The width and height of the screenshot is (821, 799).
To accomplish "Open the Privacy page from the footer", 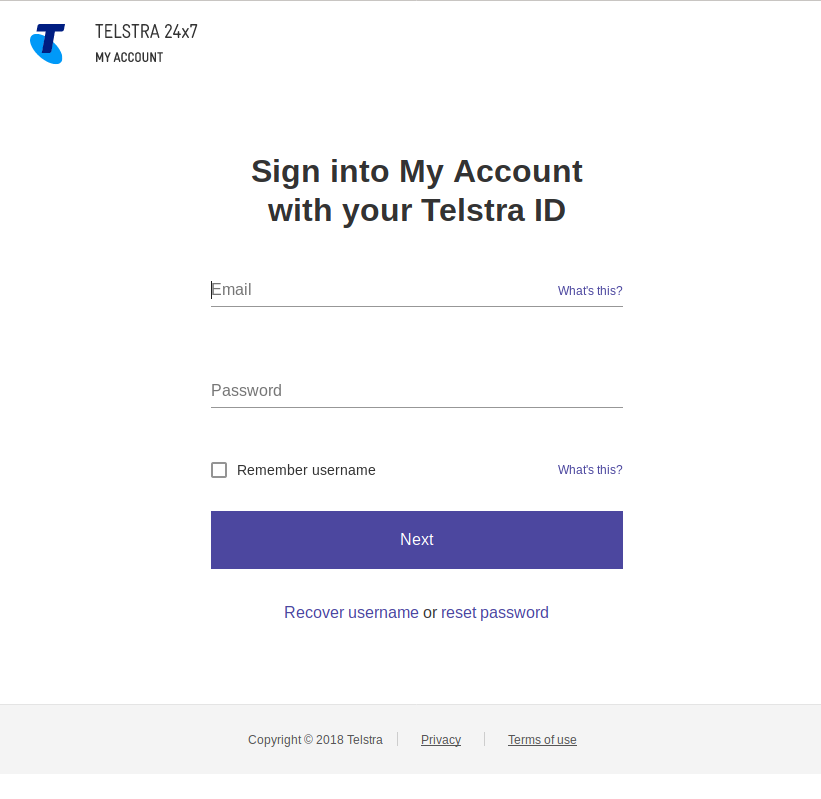I will 440,739.
